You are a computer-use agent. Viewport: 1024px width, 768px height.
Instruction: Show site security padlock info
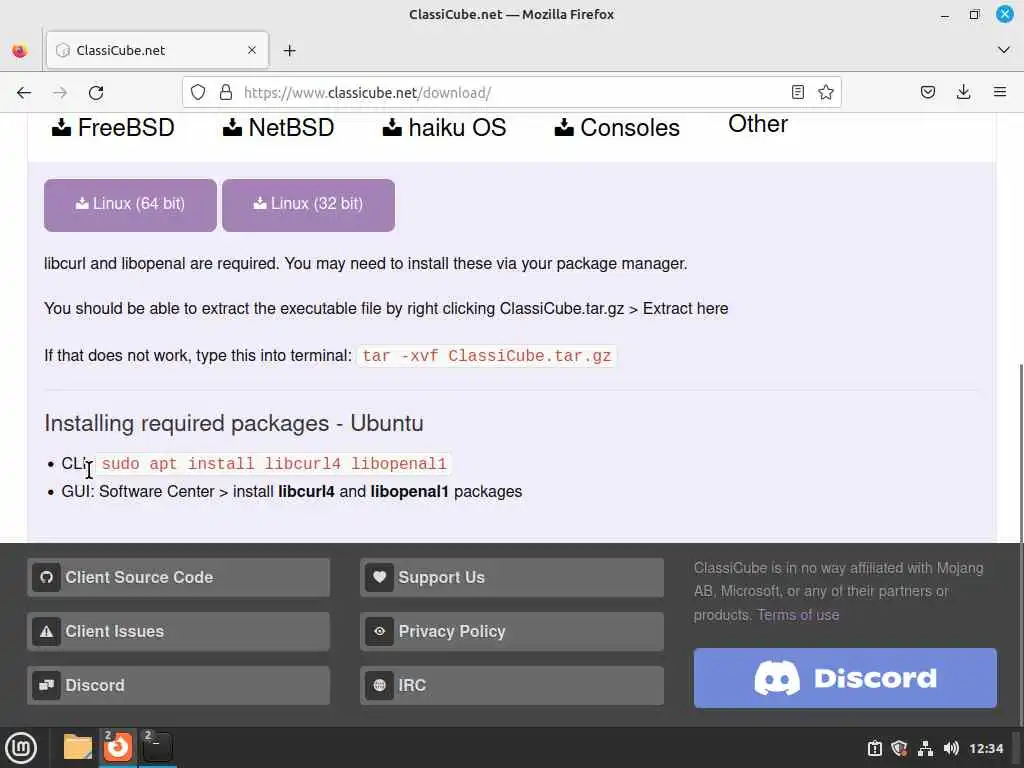click(x=226, y=92)
